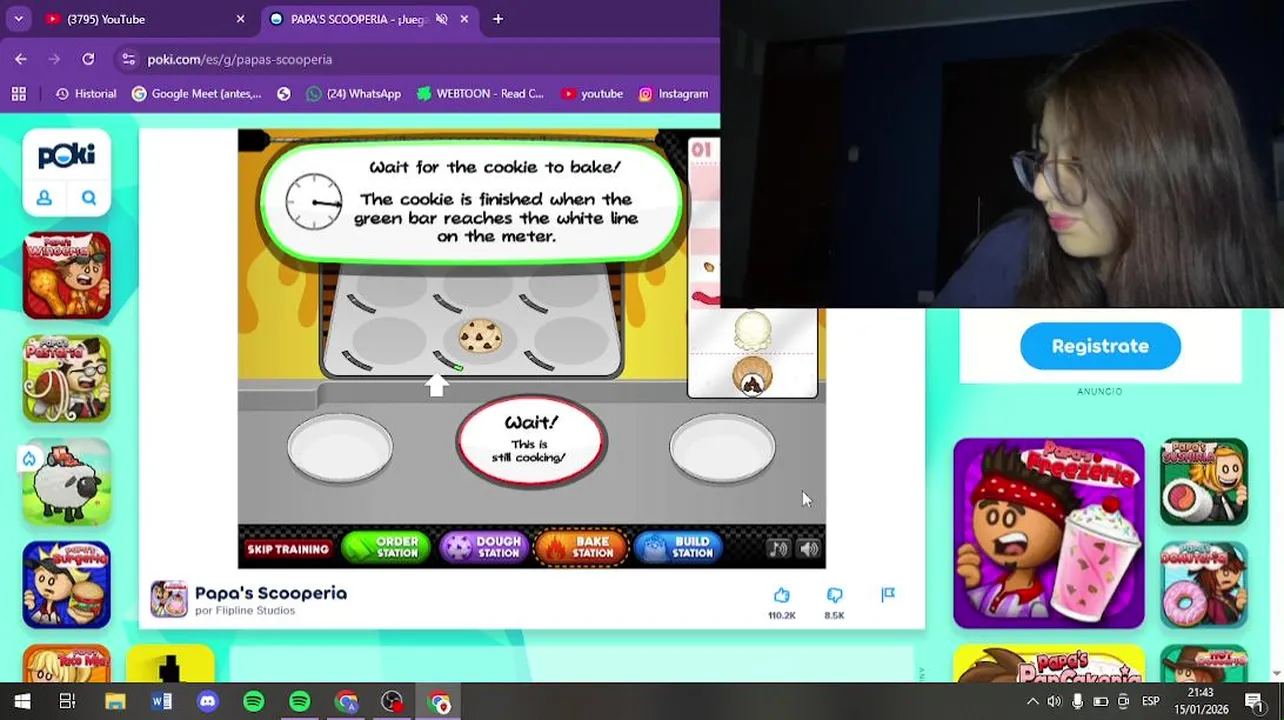The height and width of the screenshot is (720, 1284).
Task: Open File Explorer from taskbar
Action: [115, 701]
